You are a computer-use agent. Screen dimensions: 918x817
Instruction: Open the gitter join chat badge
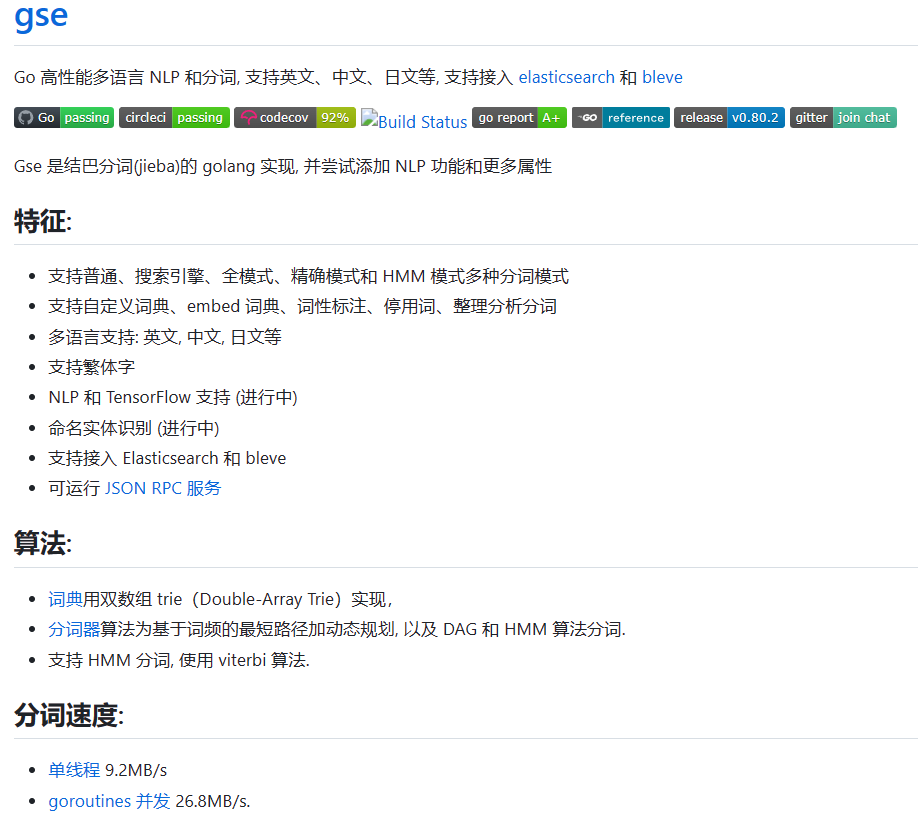point(843,118)
